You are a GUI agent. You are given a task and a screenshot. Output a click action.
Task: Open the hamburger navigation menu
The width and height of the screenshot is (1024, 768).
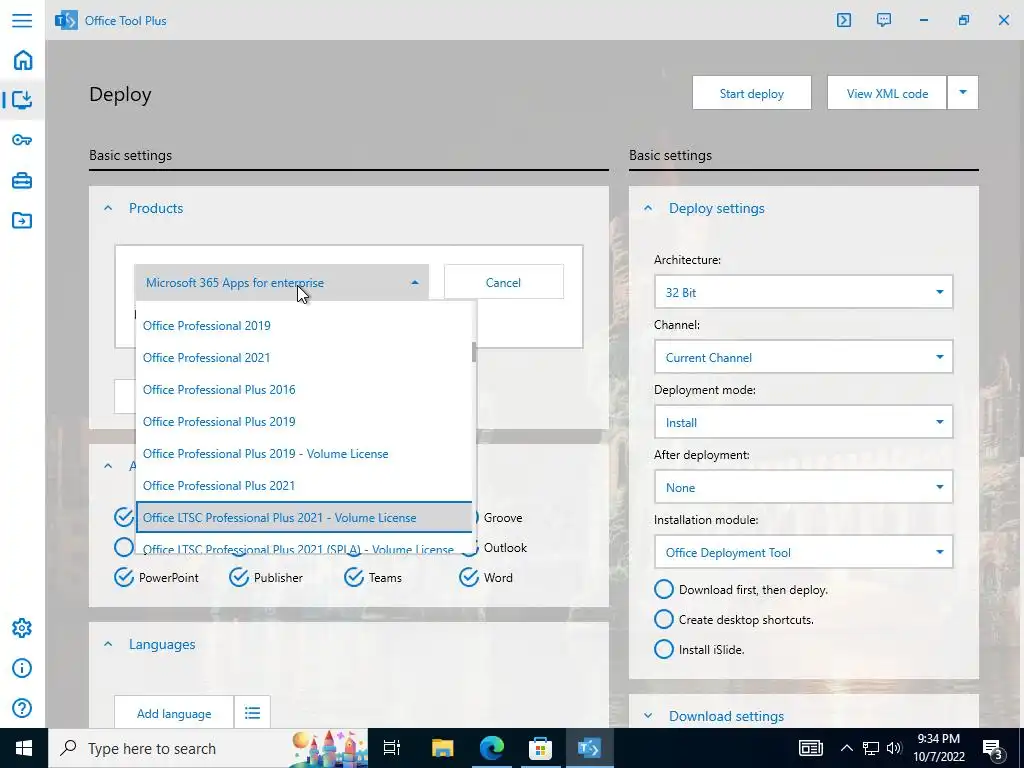(x=22, y=20)
